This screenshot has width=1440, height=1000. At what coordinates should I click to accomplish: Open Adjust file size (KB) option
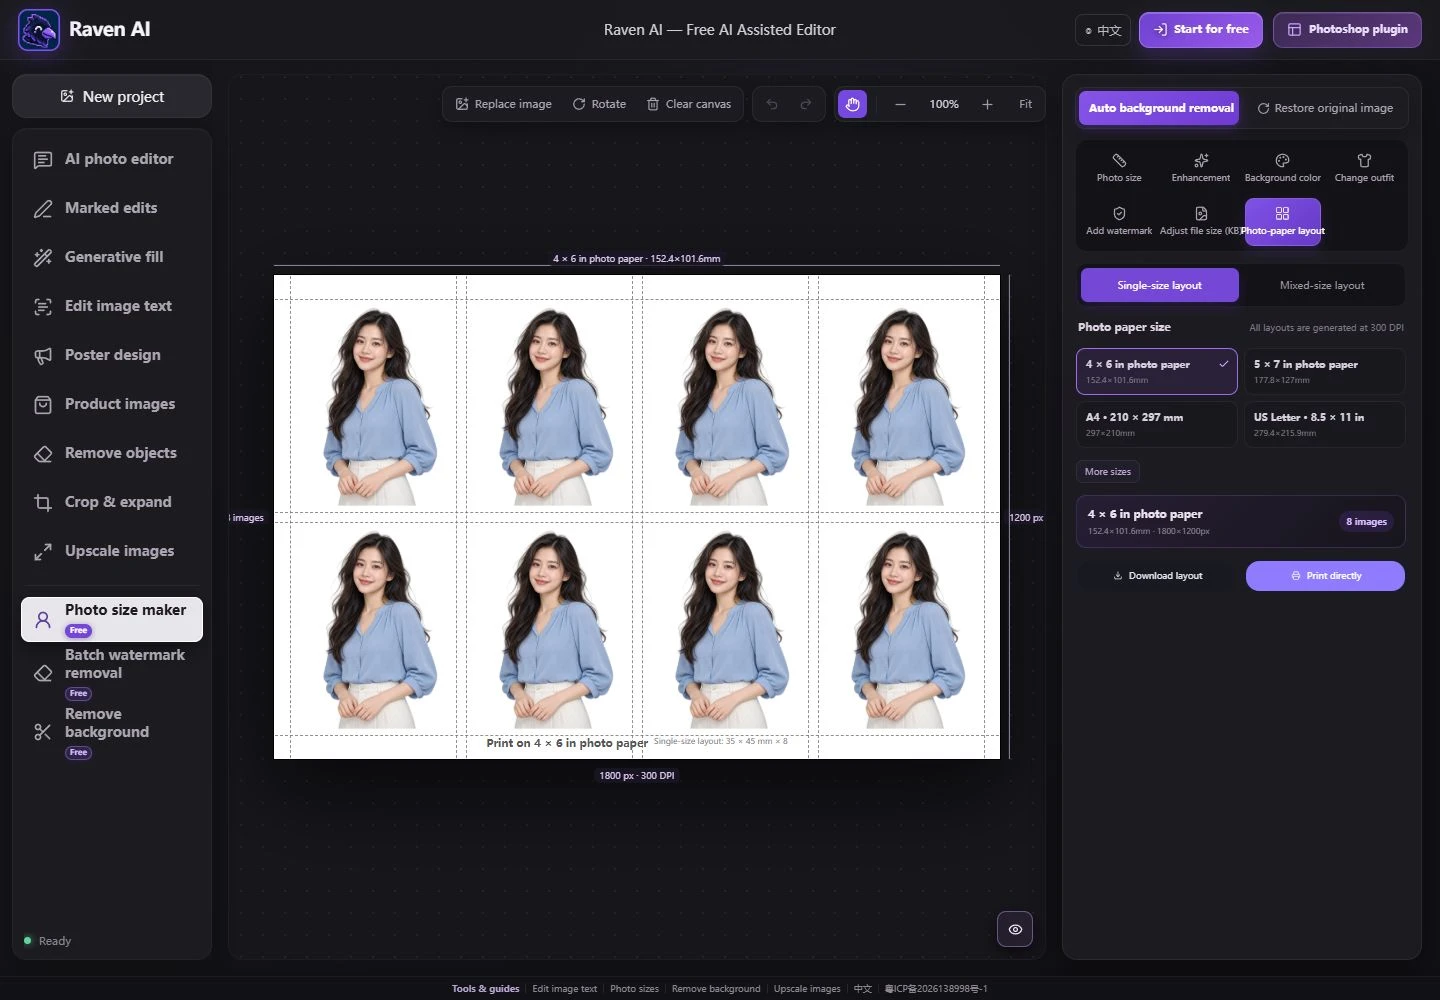pyautogui.click(x=1200, y=221)
